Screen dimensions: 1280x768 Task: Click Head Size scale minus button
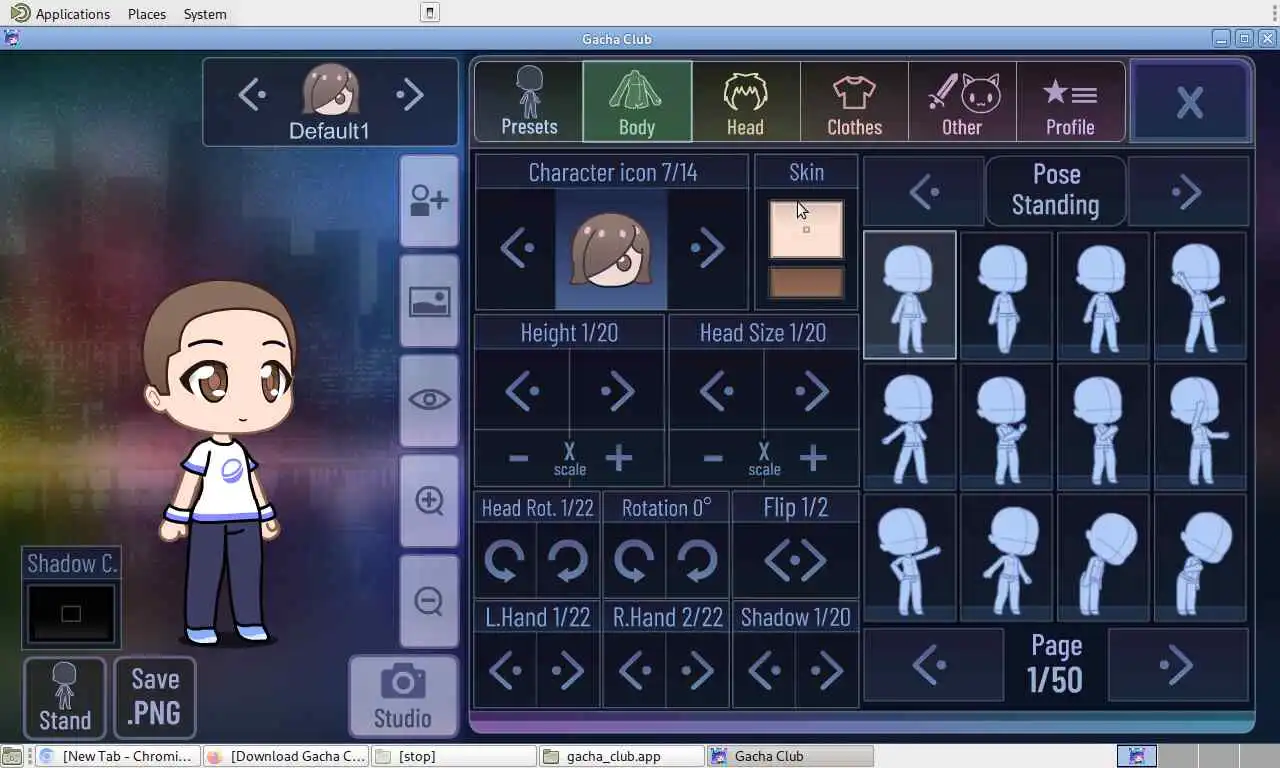(x=713, y=459)
